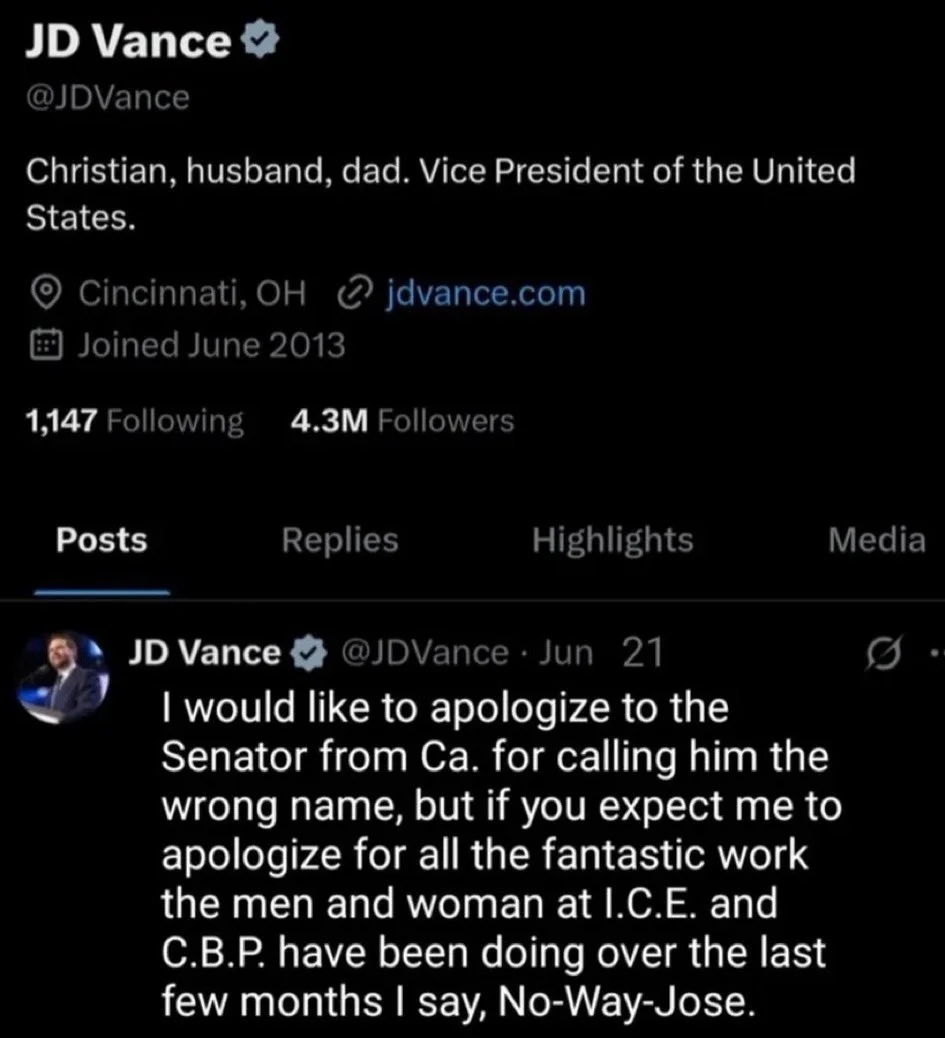Click the verified badge in the post header
Screen dimensions: 945x1038
click(308, 654)
